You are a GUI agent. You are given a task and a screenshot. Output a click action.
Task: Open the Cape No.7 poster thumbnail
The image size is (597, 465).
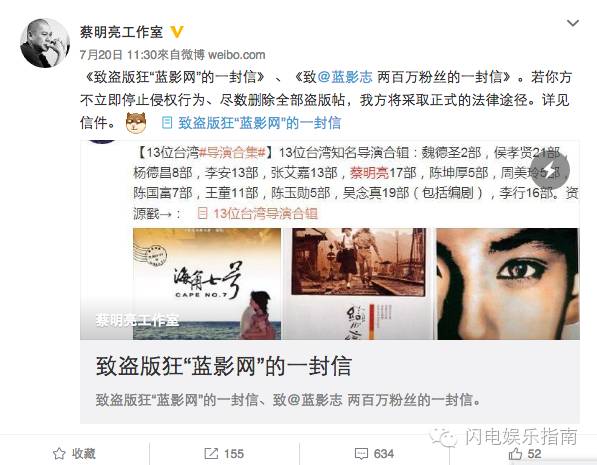pyautogui.click(x=207, y=284)
